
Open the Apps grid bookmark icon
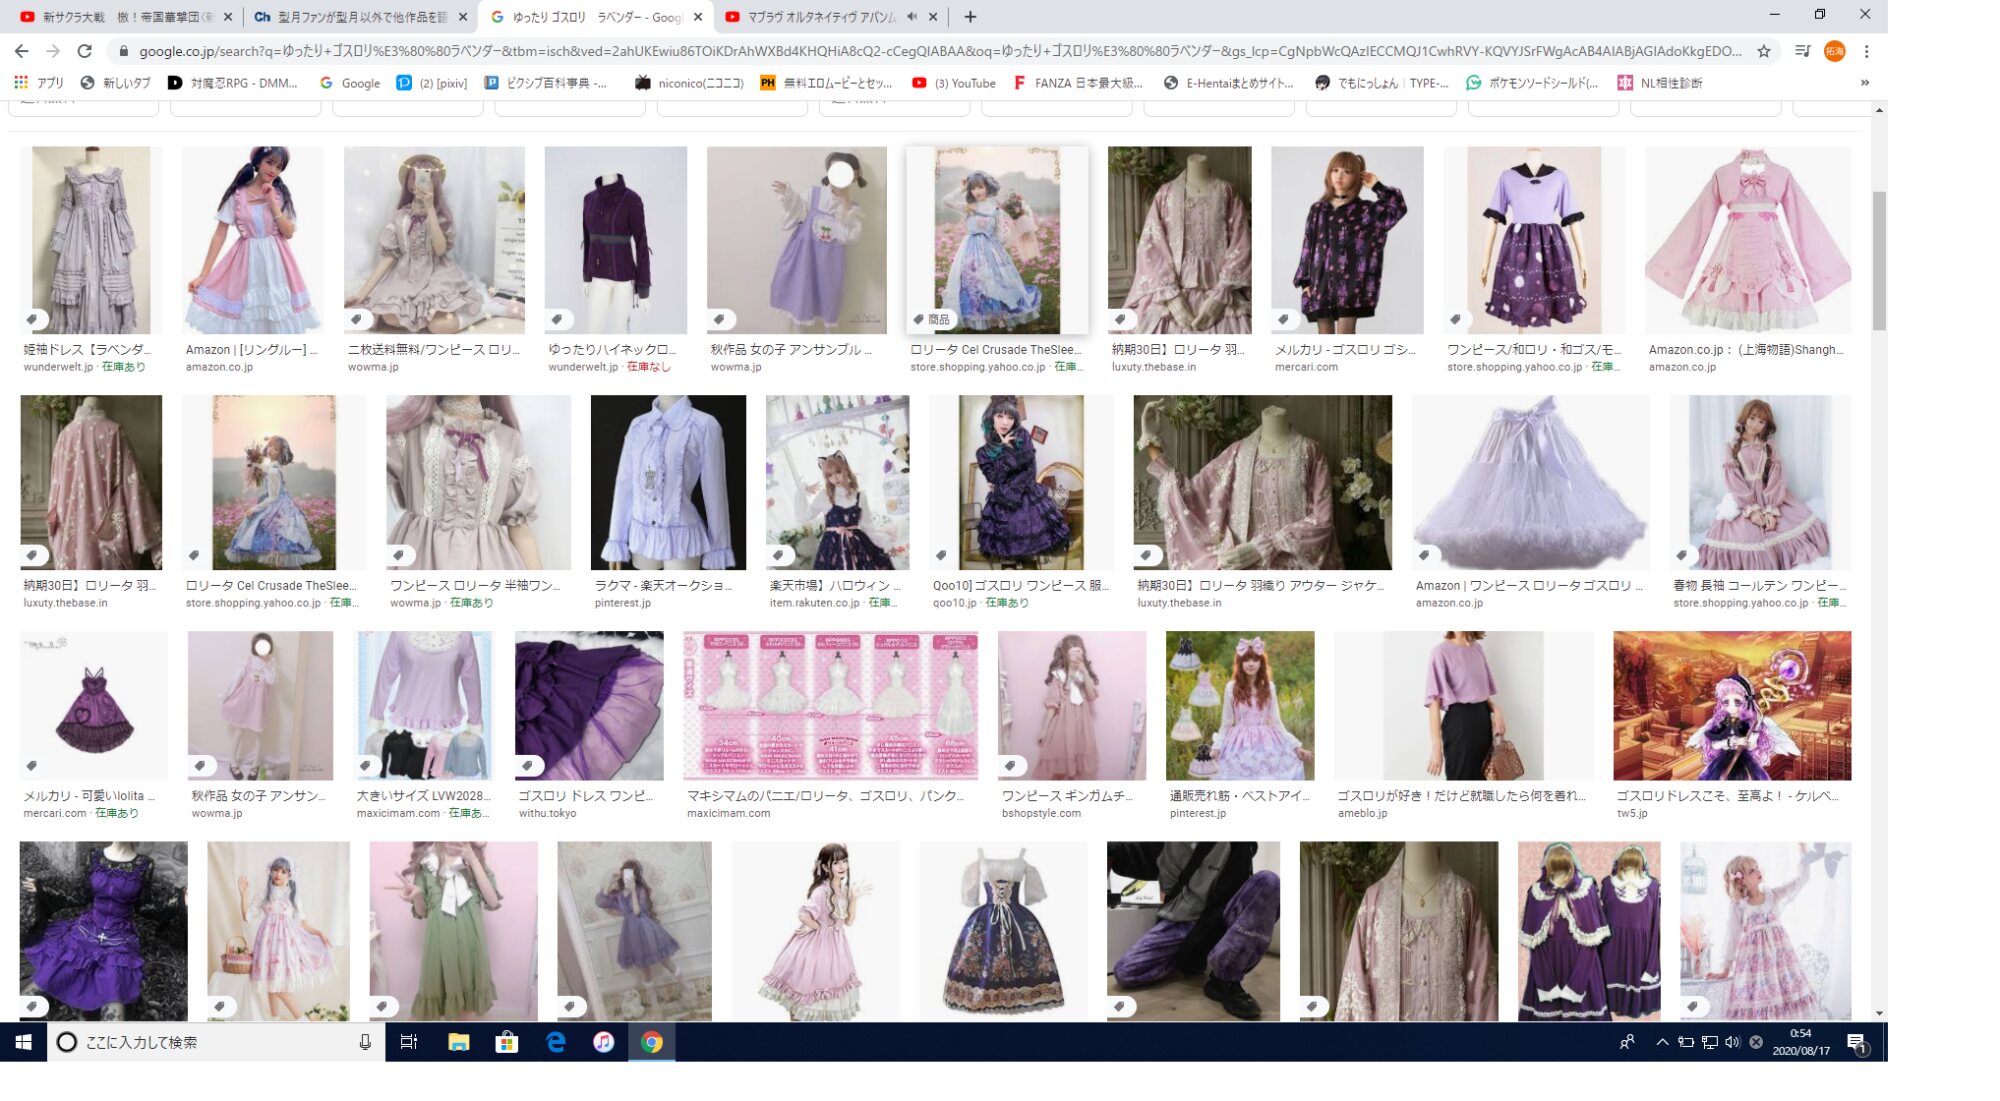coord(21,83)
